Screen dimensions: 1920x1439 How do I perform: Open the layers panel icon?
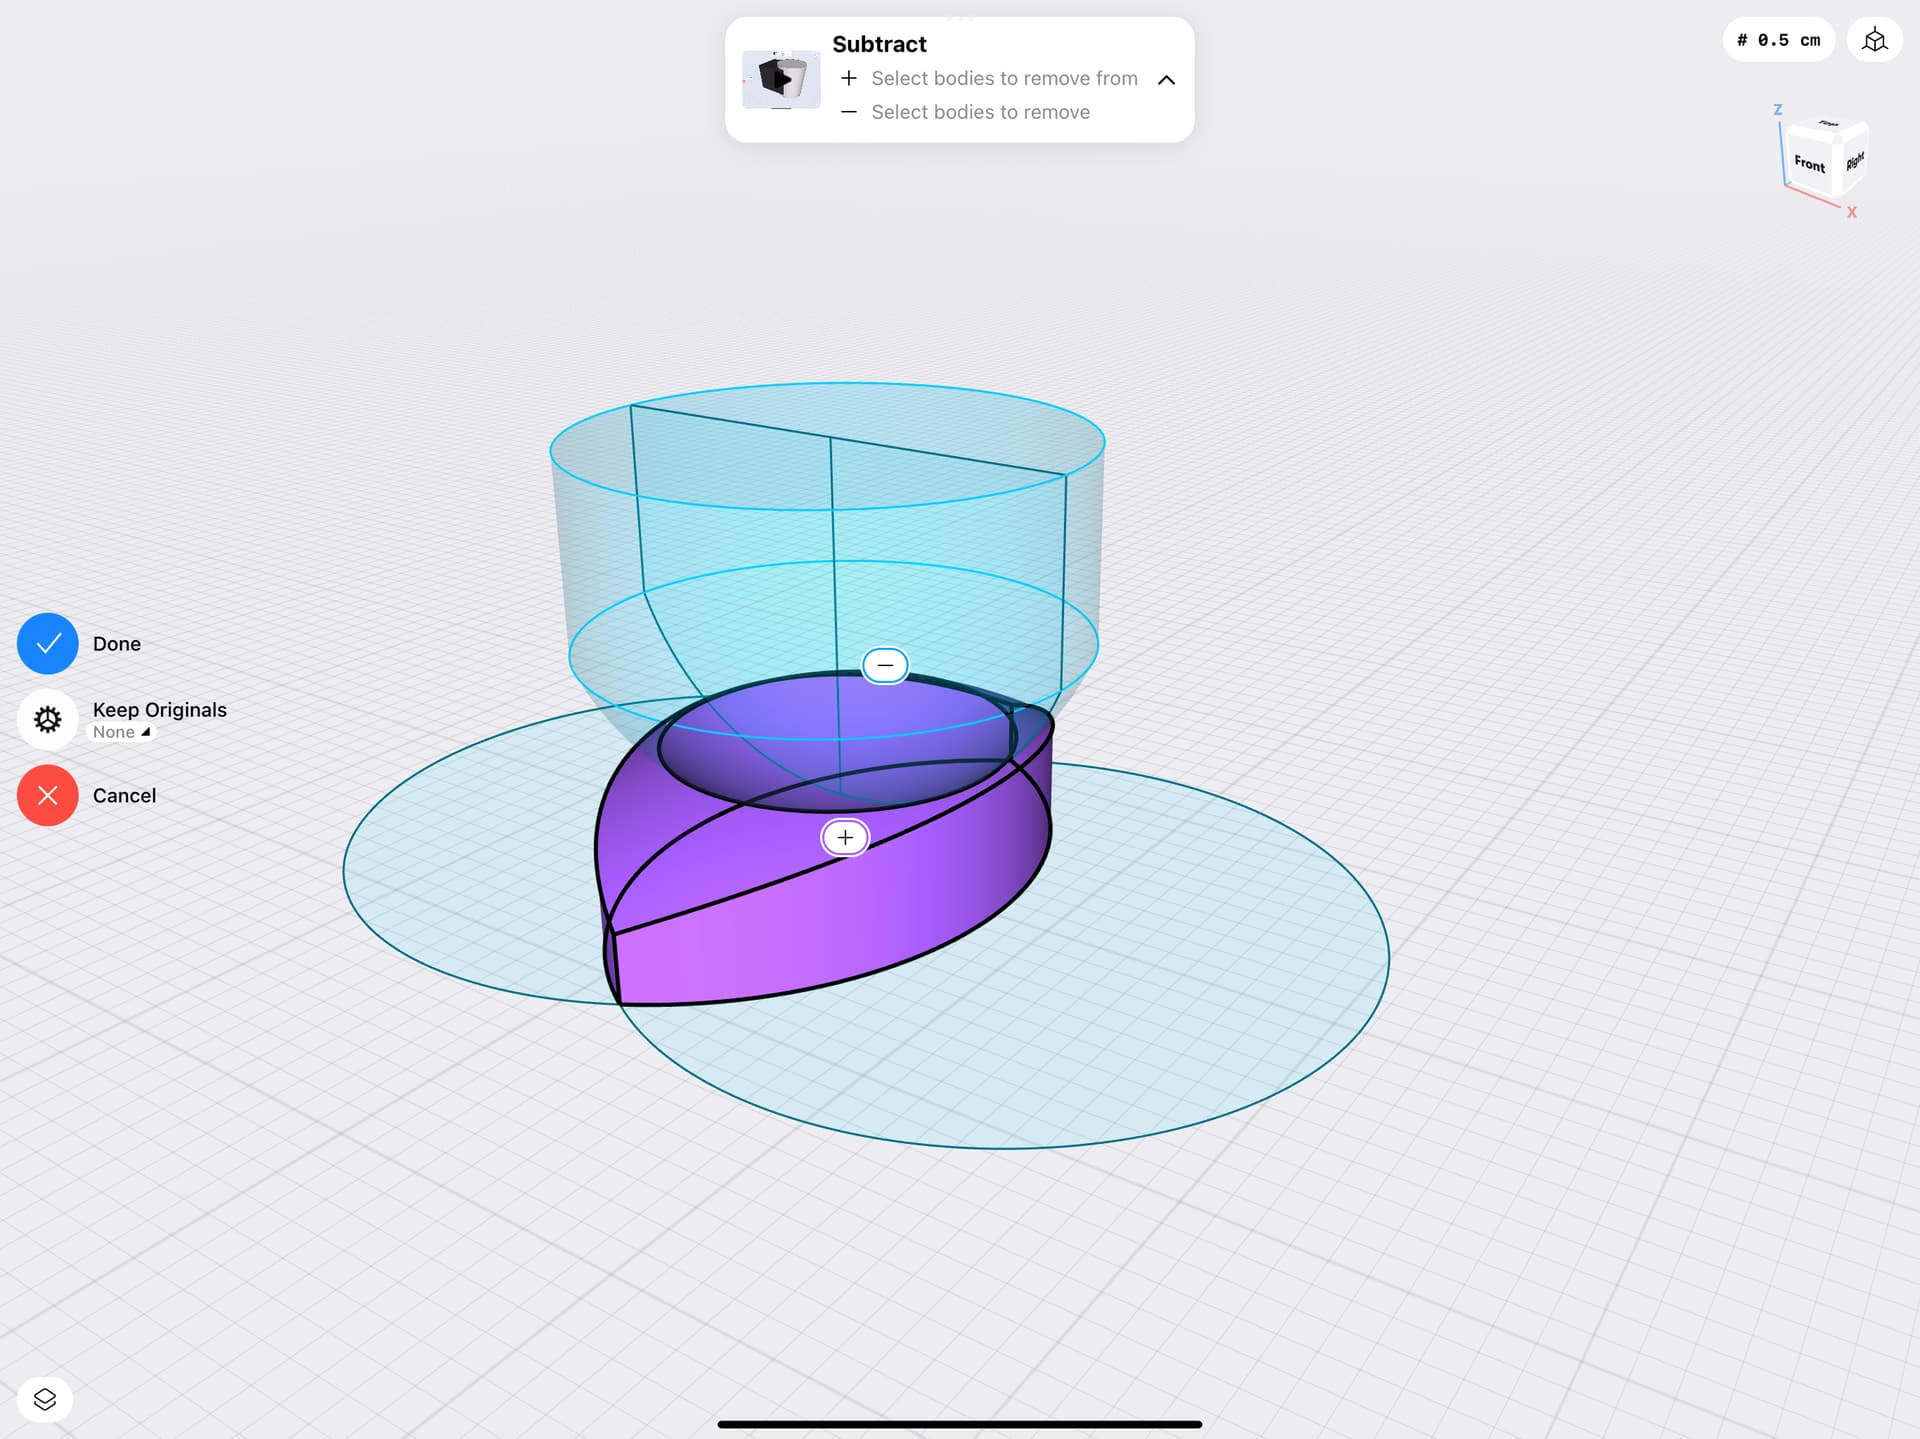pyautogui.click(x=45, y=1399)
